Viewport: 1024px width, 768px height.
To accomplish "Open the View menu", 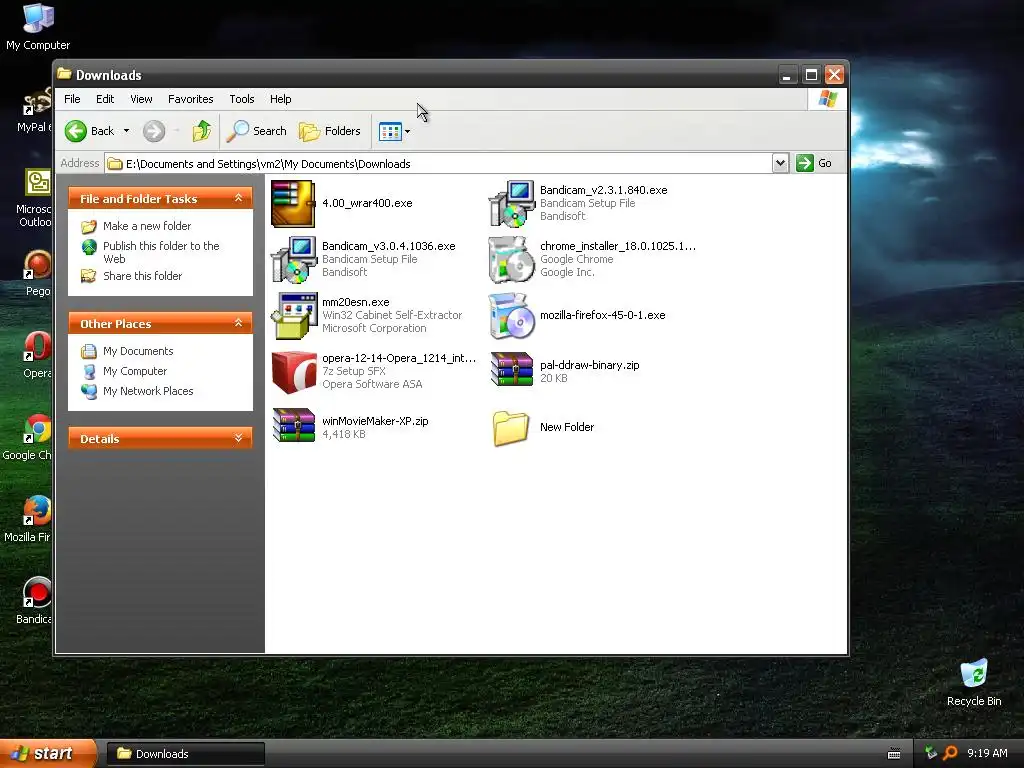I will (141, 99).
